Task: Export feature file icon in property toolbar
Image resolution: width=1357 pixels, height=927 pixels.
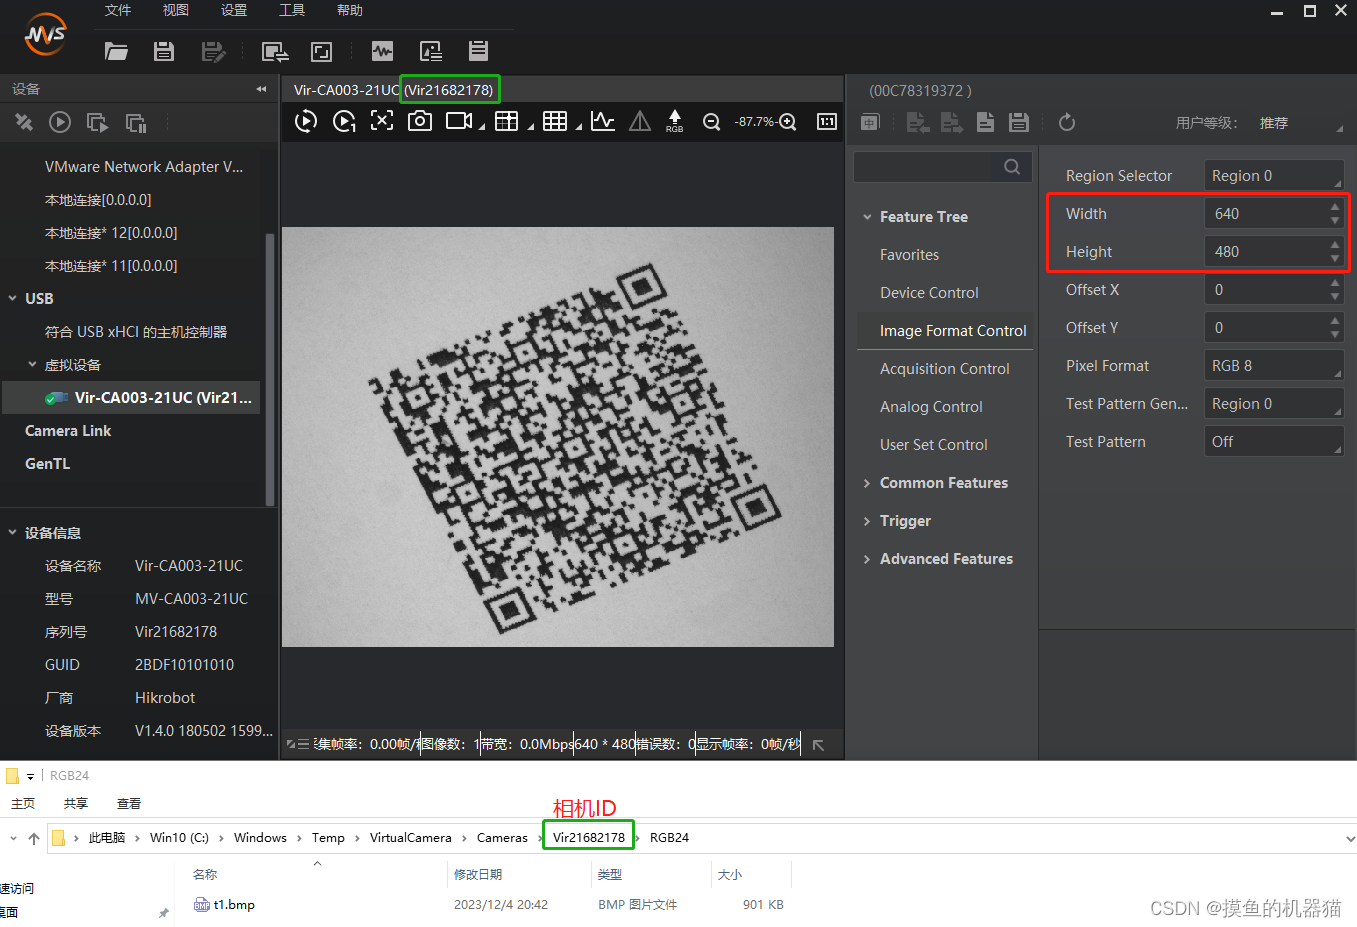Action: [x=952, y=122]
